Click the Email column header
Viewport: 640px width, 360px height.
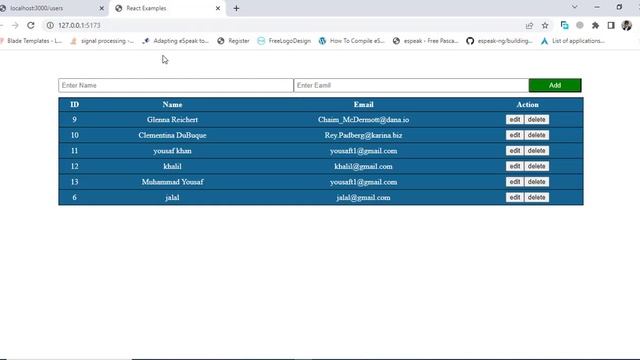coord(363,104)
